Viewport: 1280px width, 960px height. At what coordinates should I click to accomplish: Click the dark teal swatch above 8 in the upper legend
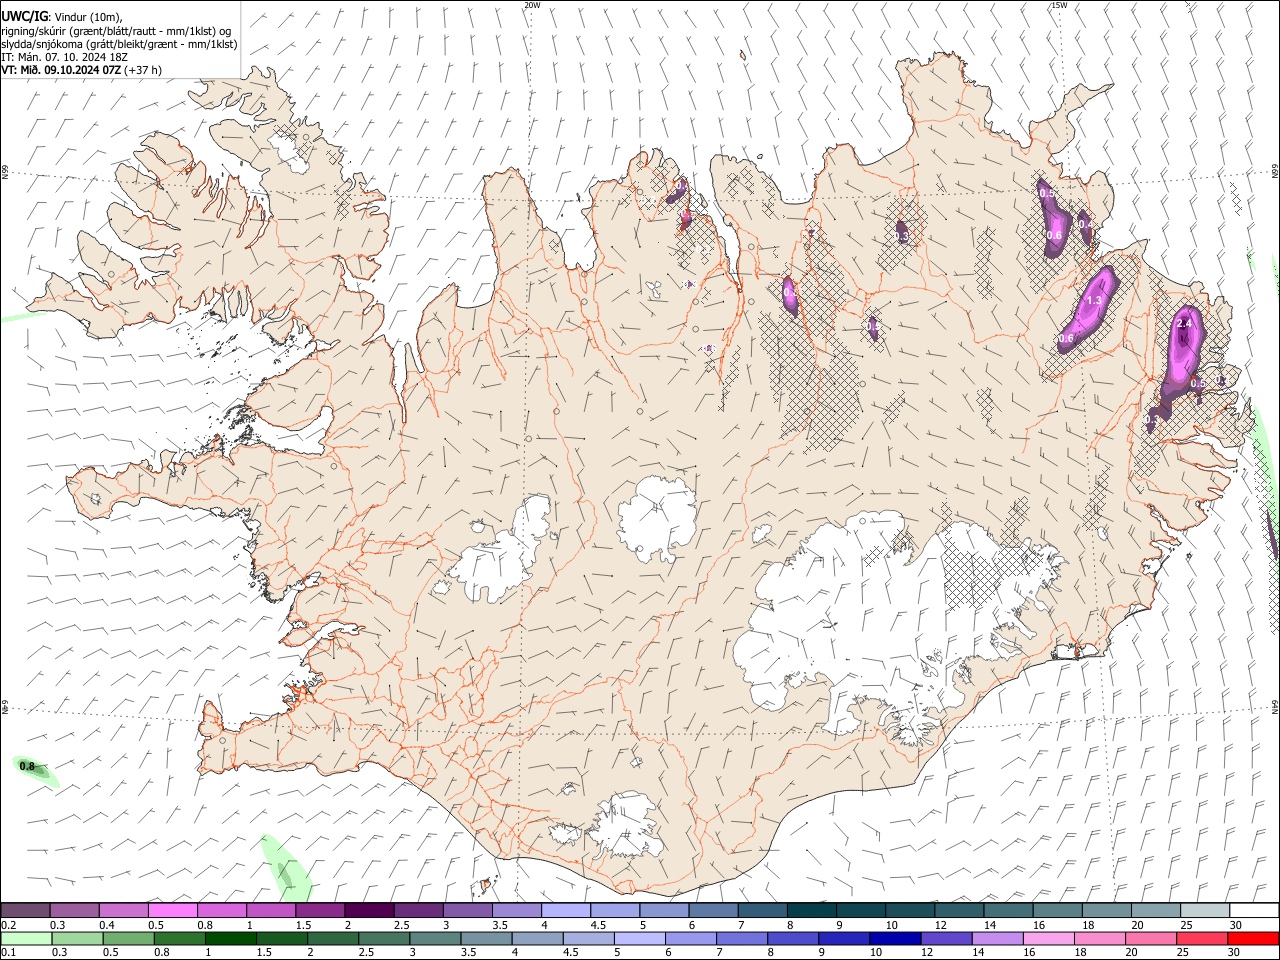[x=812, y=911]
